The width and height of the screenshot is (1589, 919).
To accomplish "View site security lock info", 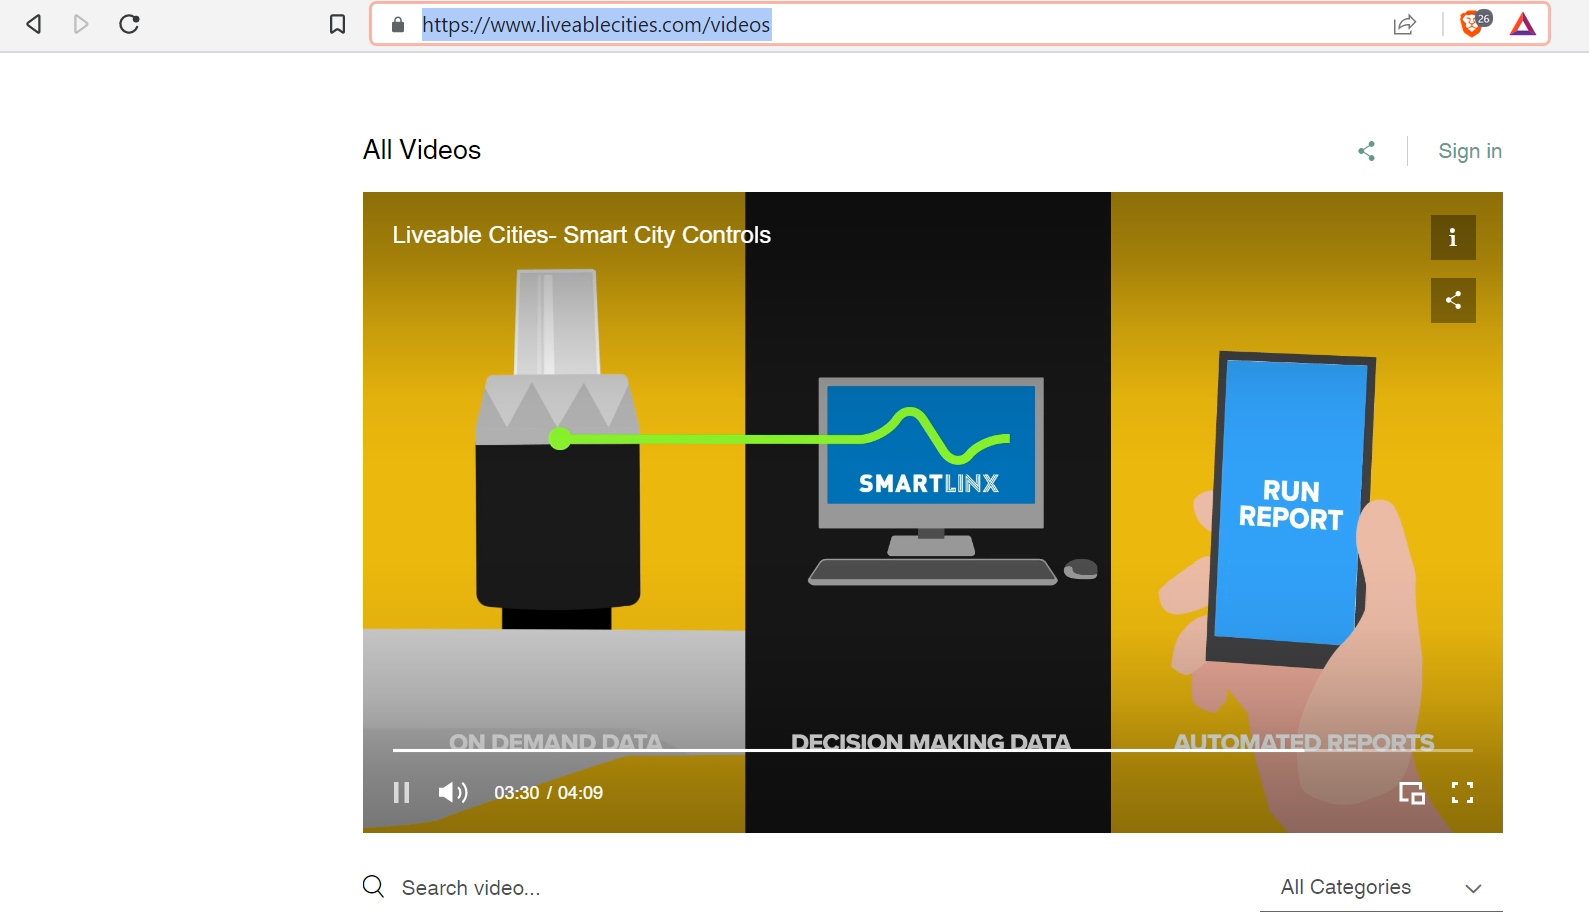I will coord(398,25).
